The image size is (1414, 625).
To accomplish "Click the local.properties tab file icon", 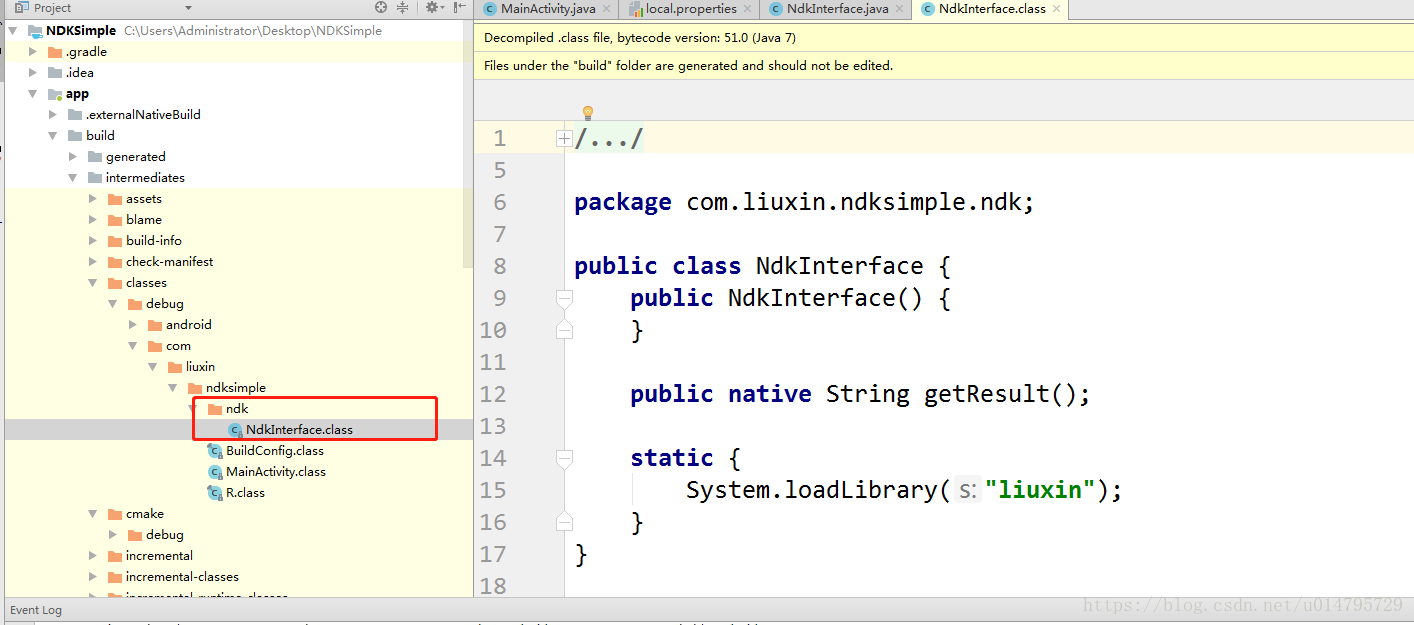I will tap(636, 9).
